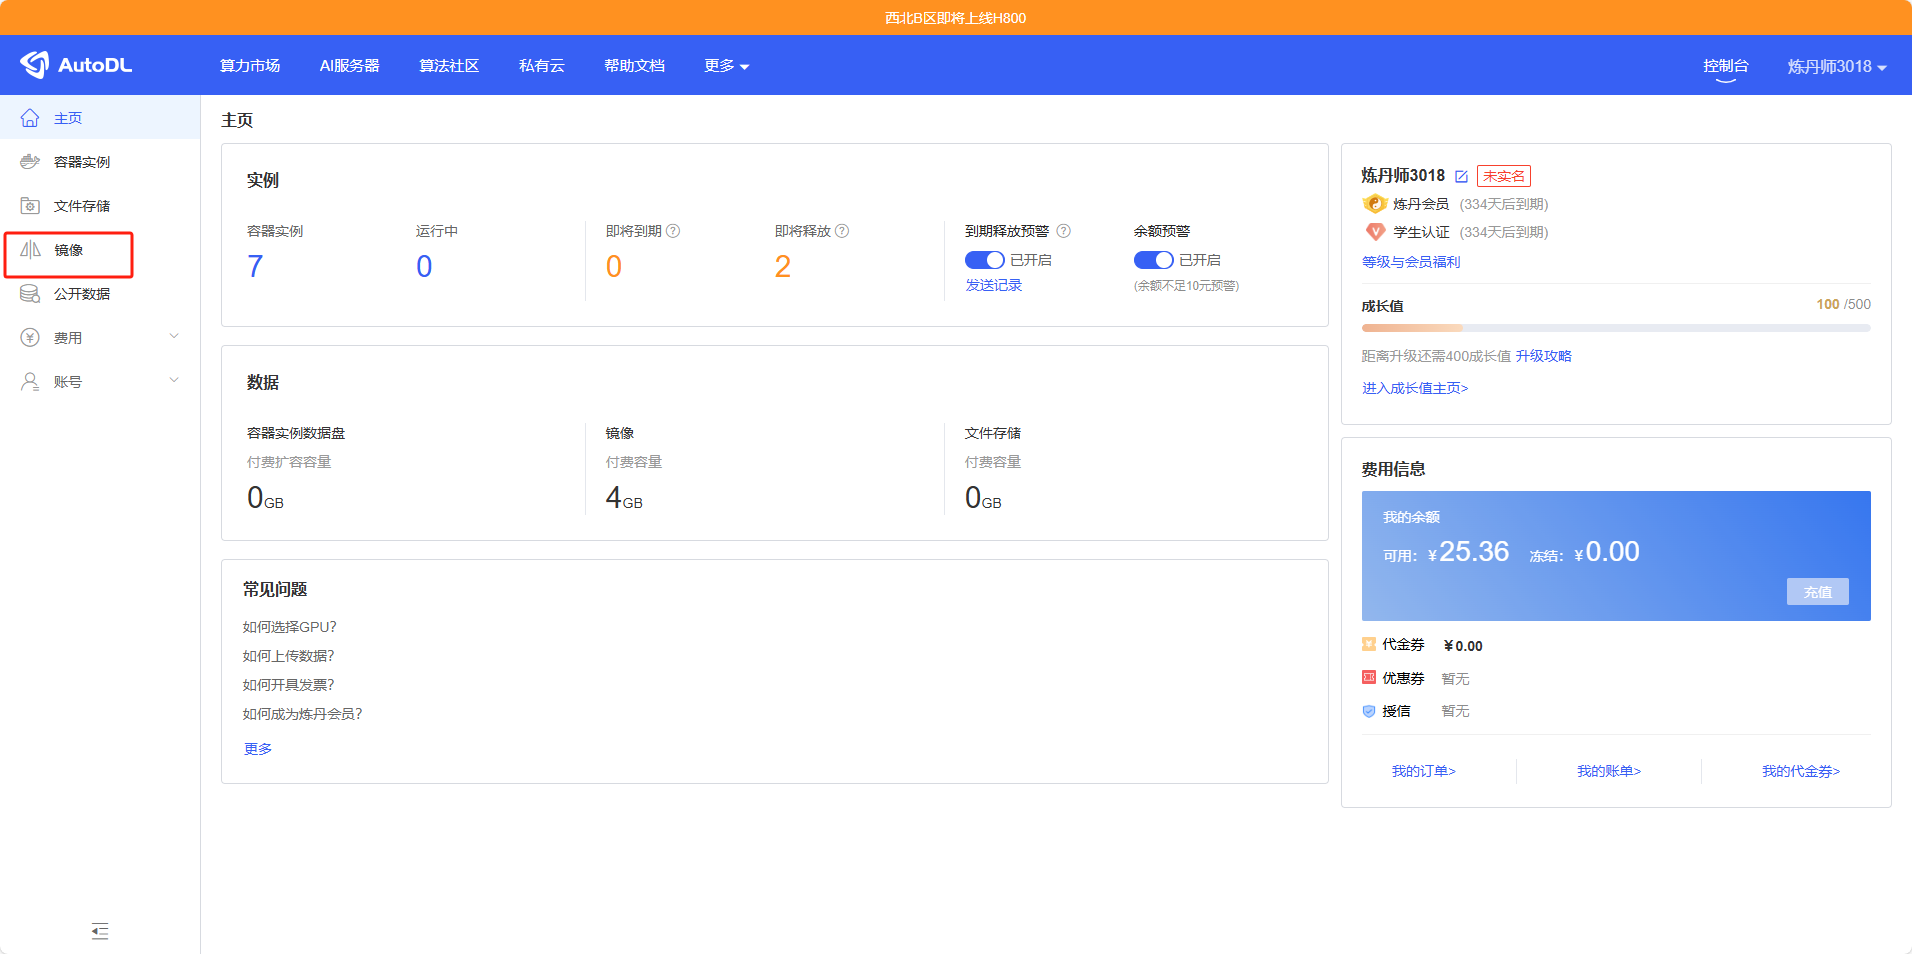Click the 即将释放 count 2

coord(783,266)
